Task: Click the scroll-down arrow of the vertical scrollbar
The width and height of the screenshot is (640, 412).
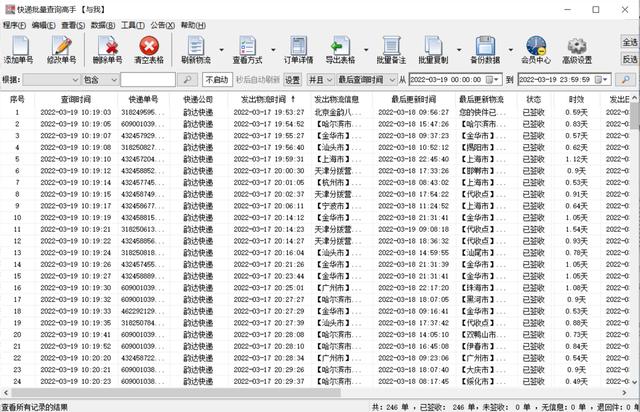Action: click(635, 382)
